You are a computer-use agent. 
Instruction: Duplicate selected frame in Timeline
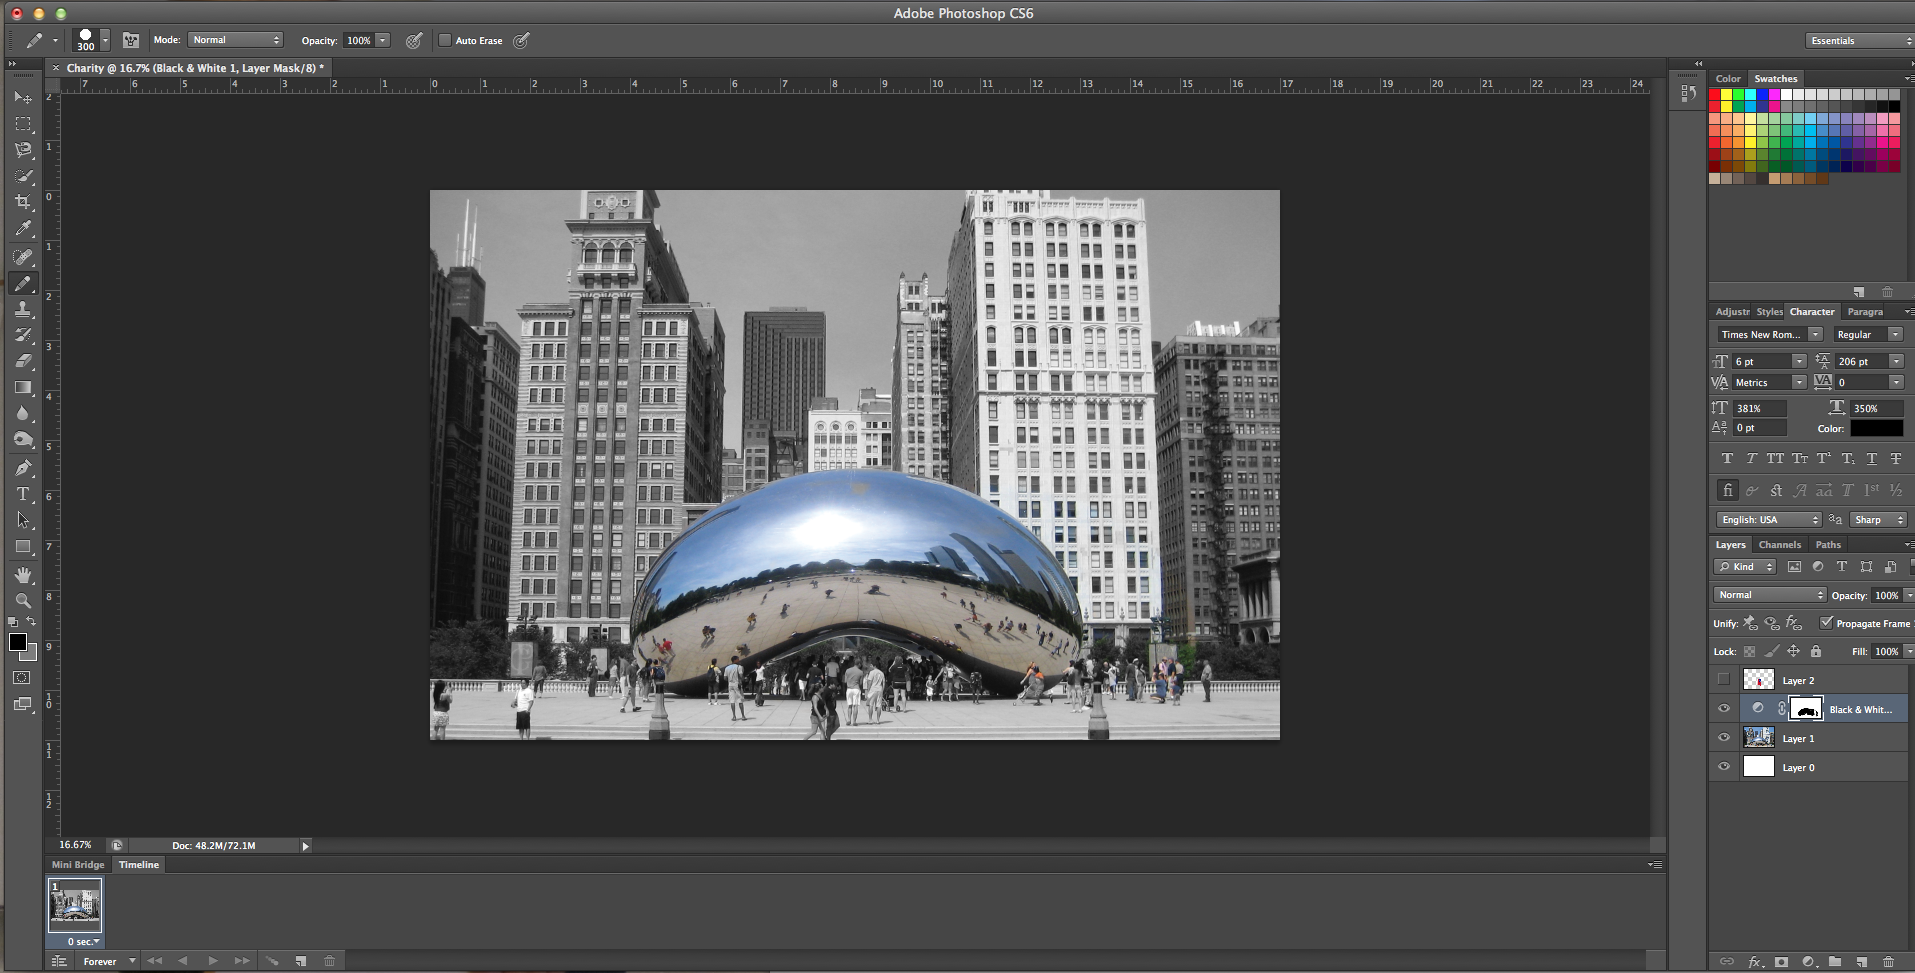301,961
